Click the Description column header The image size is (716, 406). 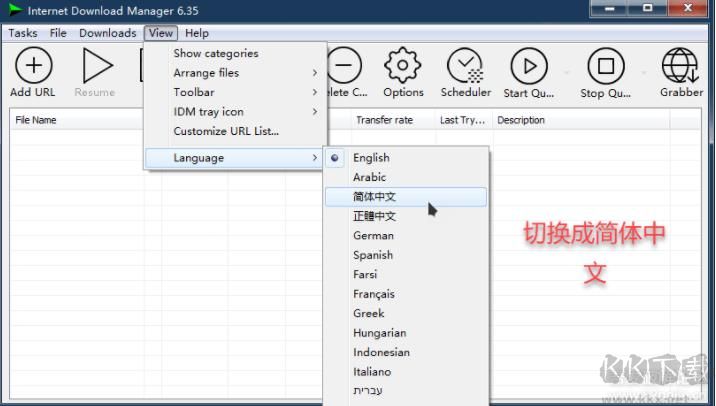click(521, 120)
